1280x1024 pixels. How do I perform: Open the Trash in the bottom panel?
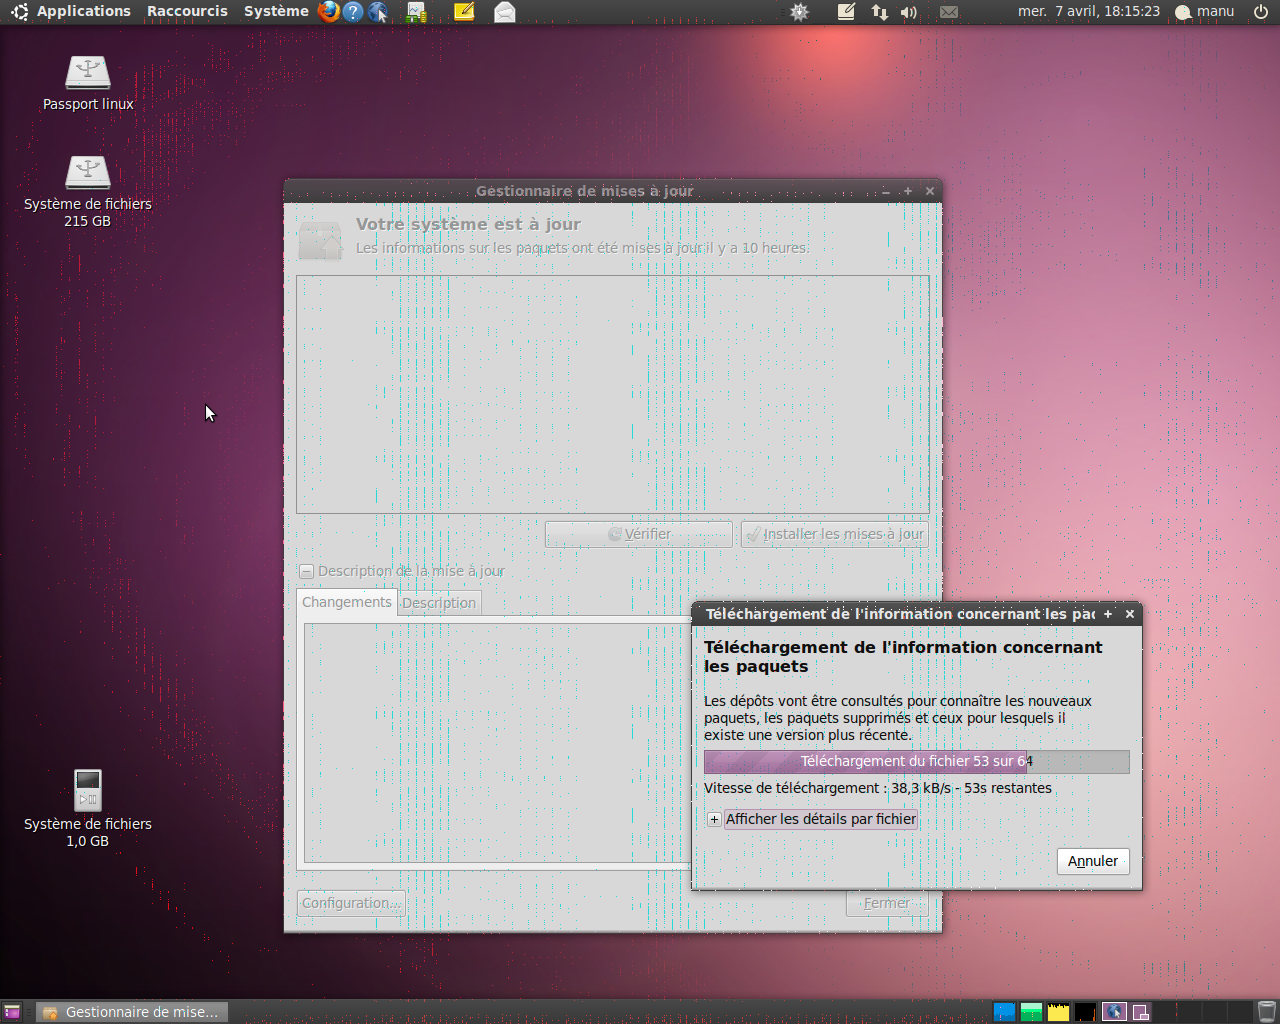coord(1266,1011)
